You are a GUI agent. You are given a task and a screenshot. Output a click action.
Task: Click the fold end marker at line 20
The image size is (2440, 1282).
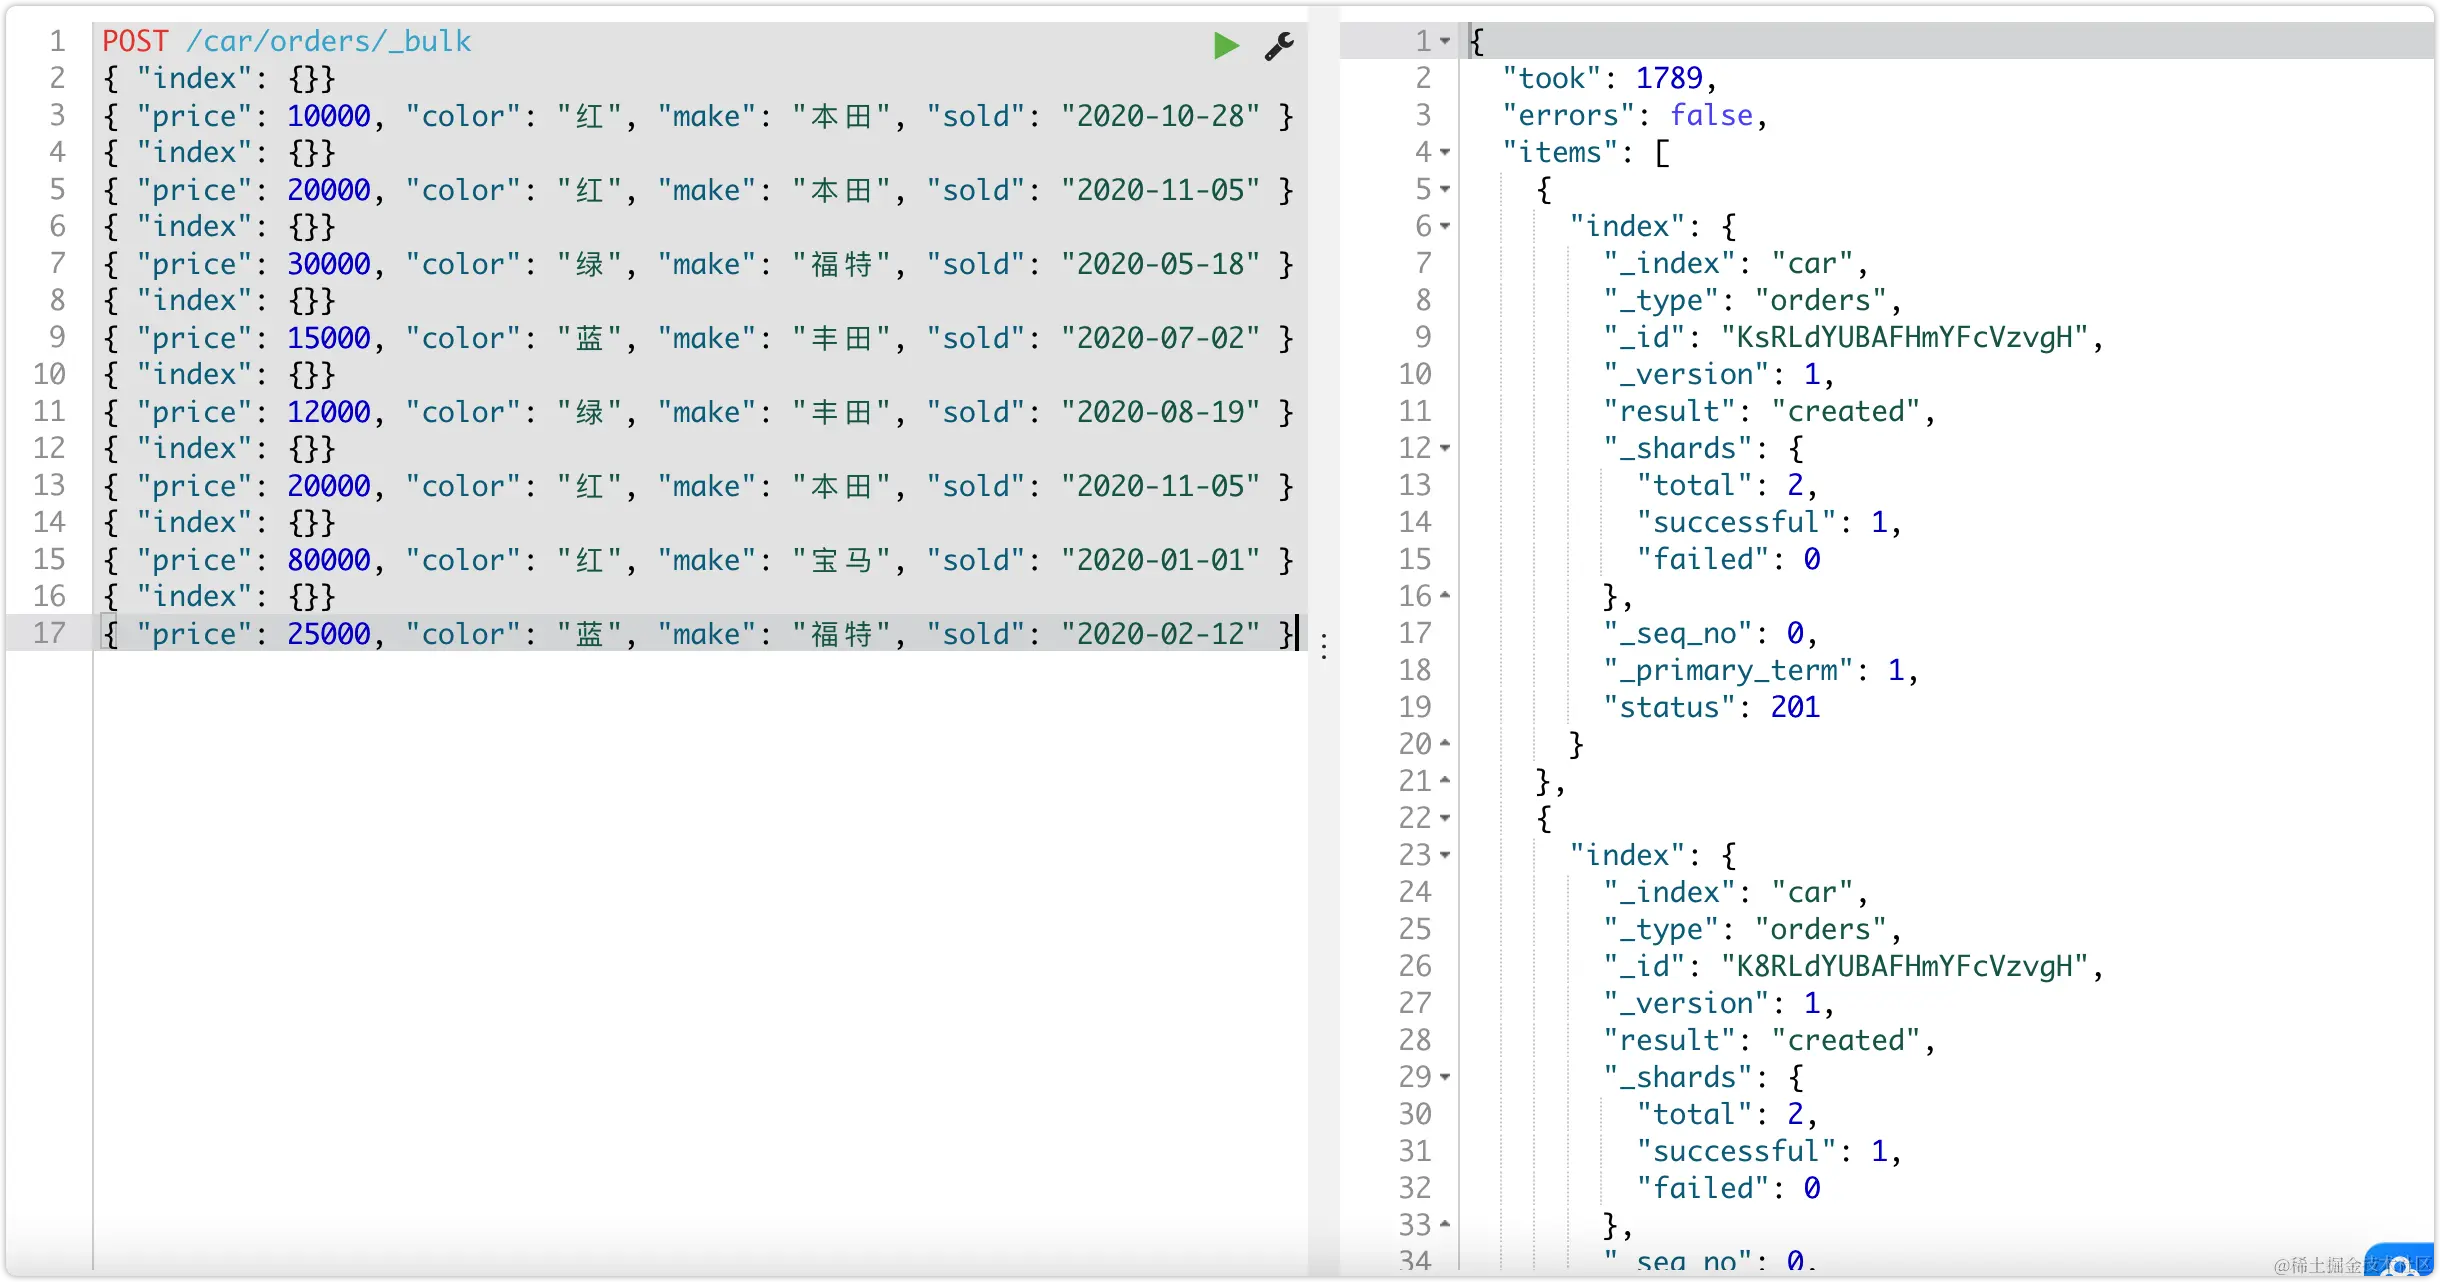(x=1445, y=744)
